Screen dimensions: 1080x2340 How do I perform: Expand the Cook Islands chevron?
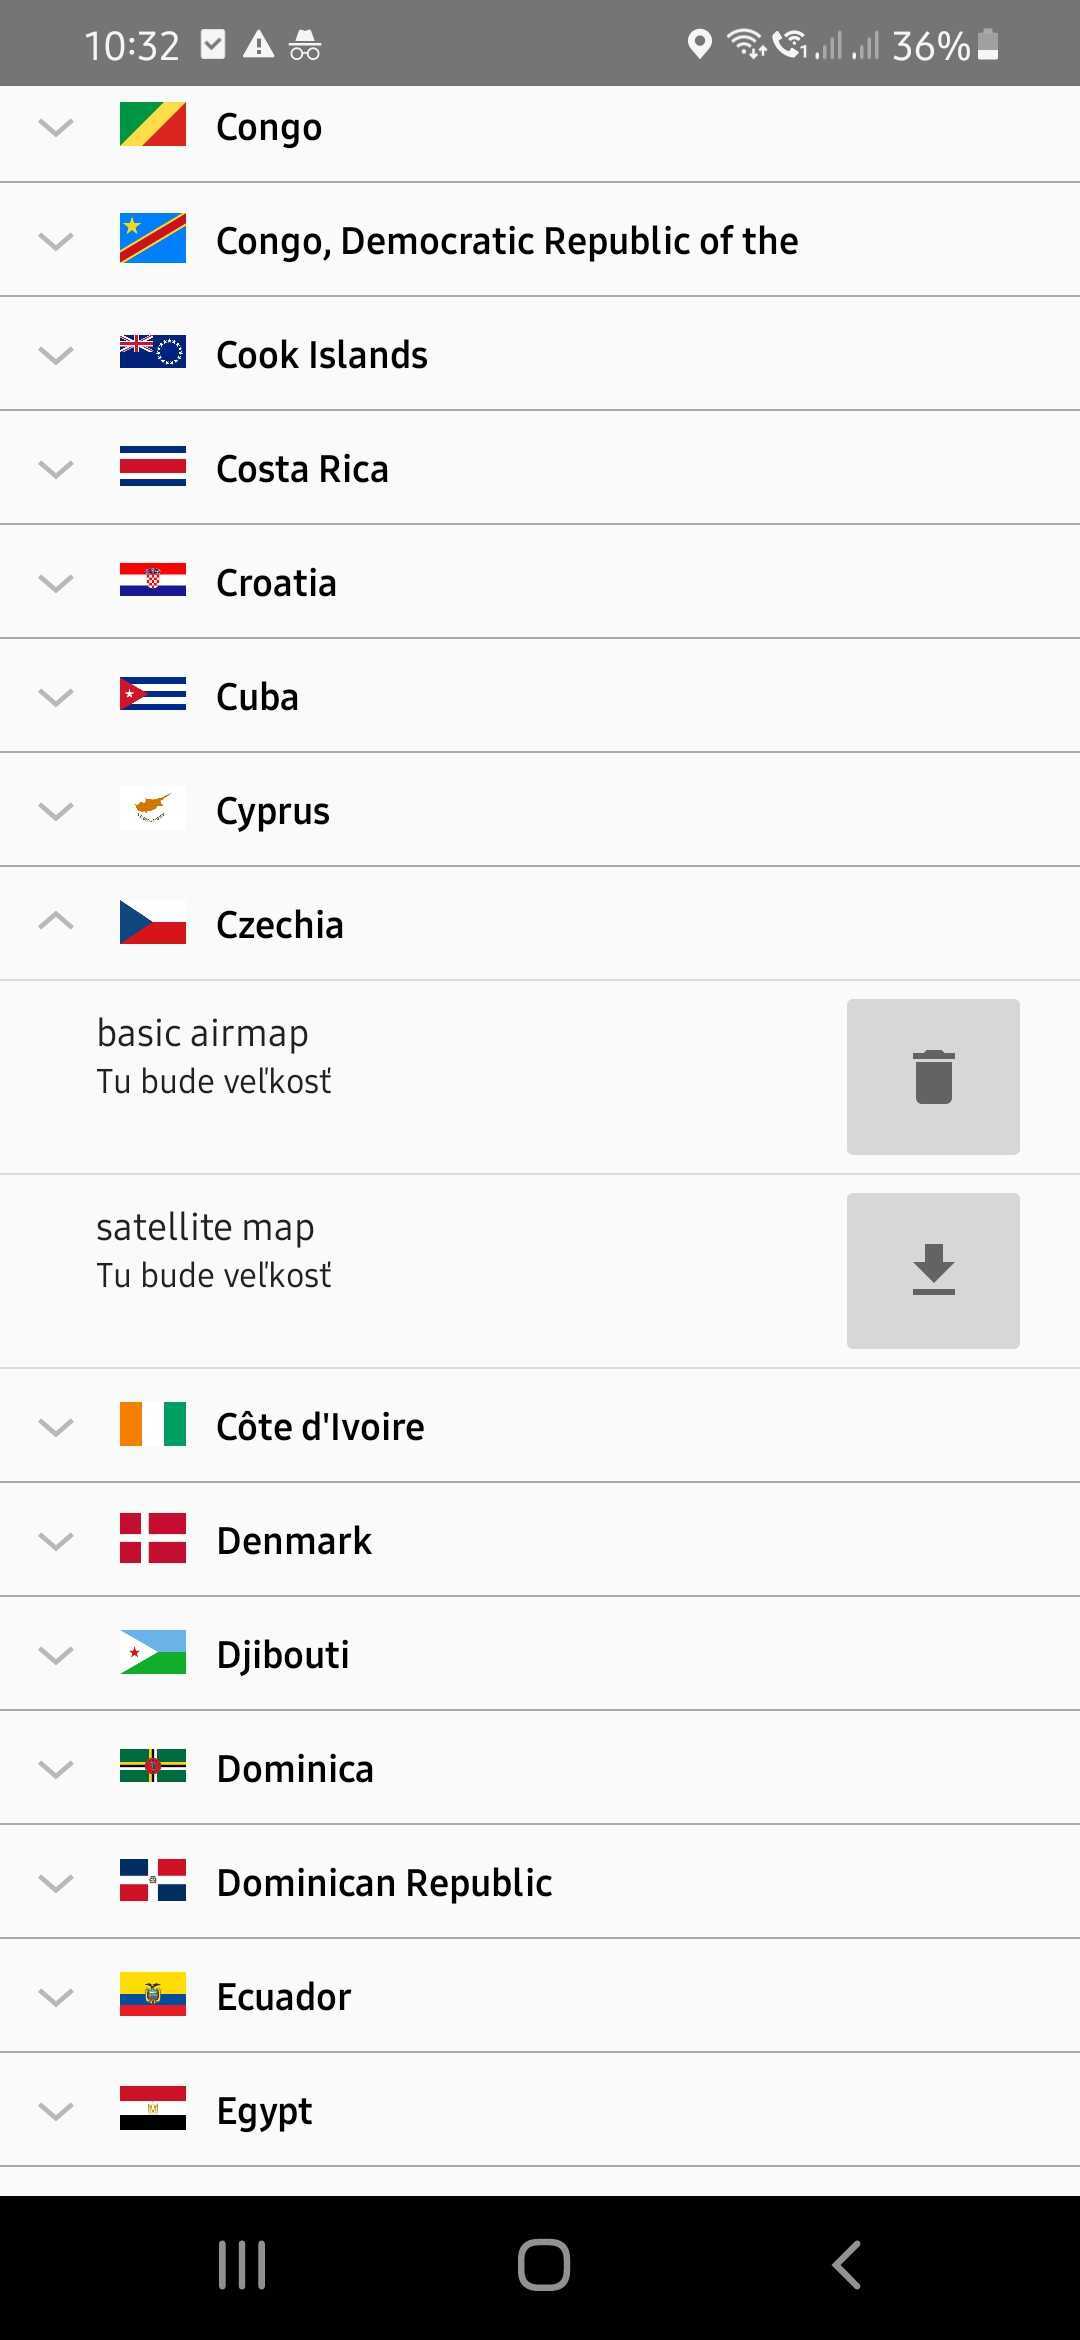(x=56, y=354)
